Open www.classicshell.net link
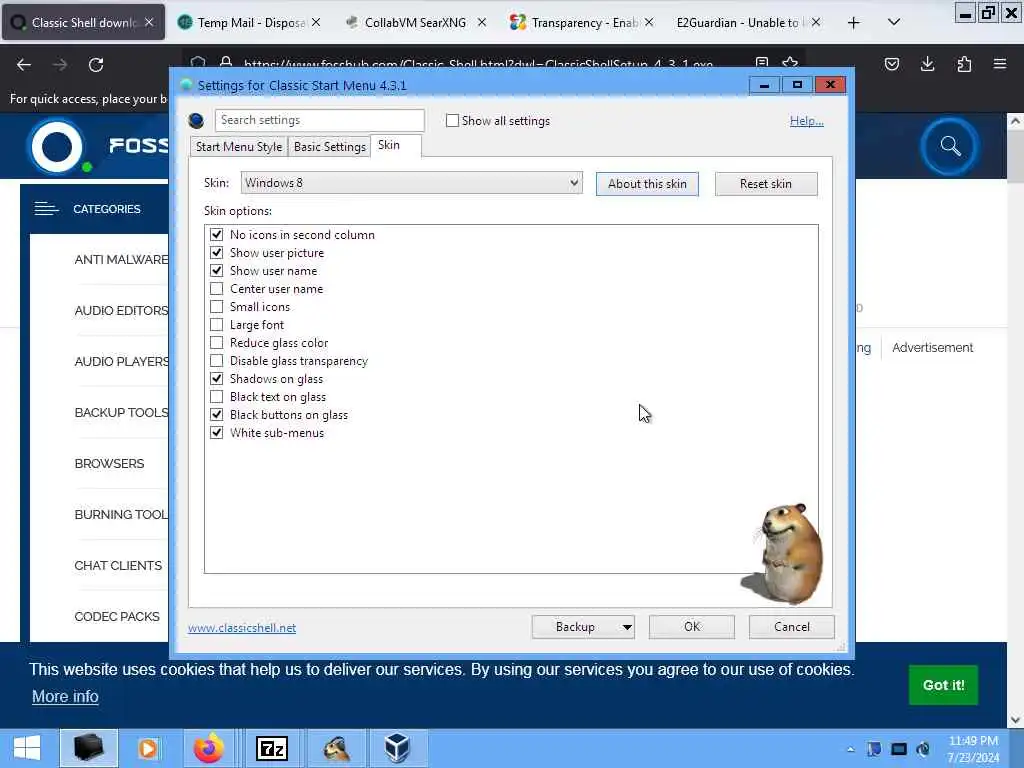 (242, 628)
